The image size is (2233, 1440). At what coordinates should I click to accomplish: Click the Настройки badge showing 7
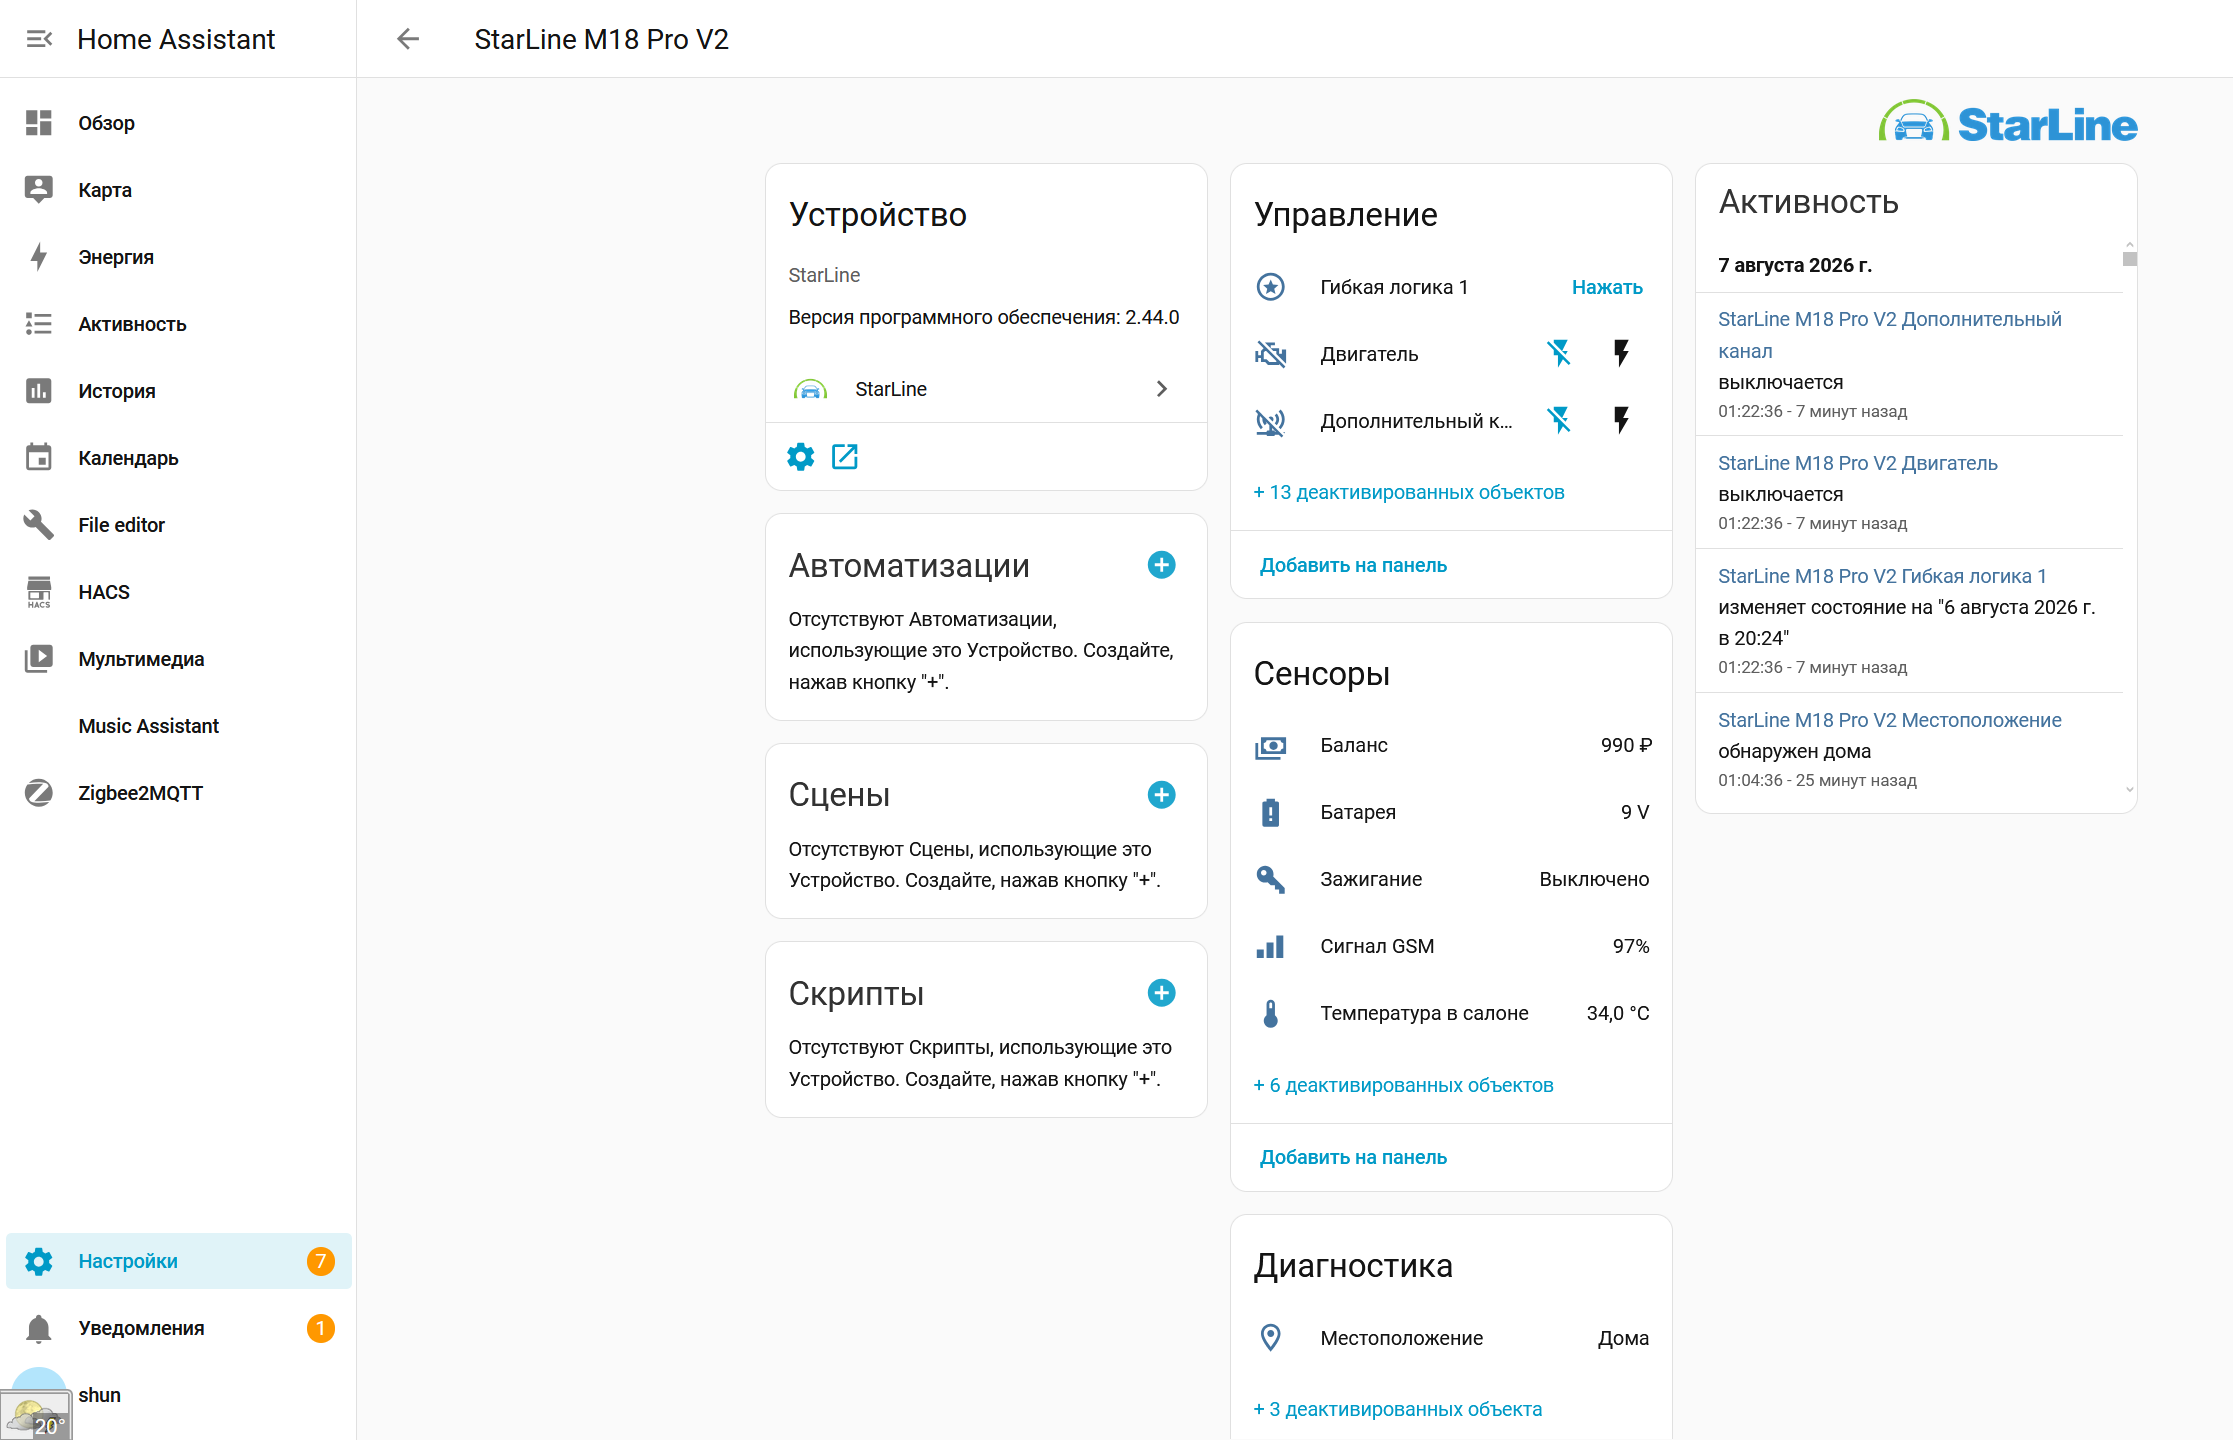pos(320,1261)
